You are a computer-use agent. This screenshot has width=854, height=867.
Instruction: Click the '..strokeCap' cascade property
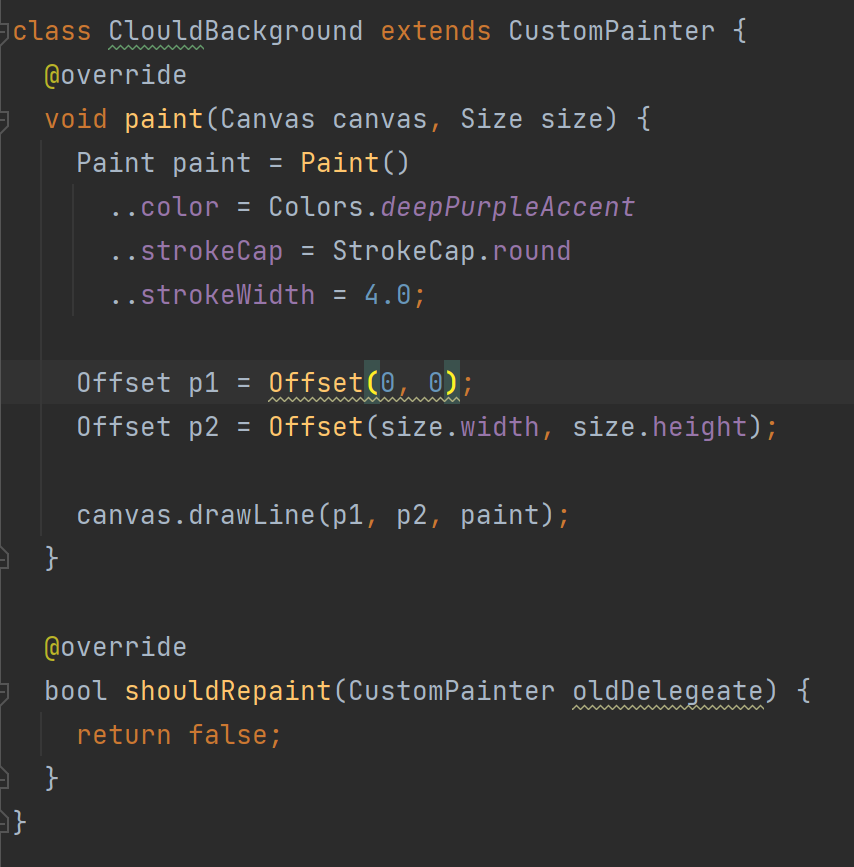click(x=196, y=252)
